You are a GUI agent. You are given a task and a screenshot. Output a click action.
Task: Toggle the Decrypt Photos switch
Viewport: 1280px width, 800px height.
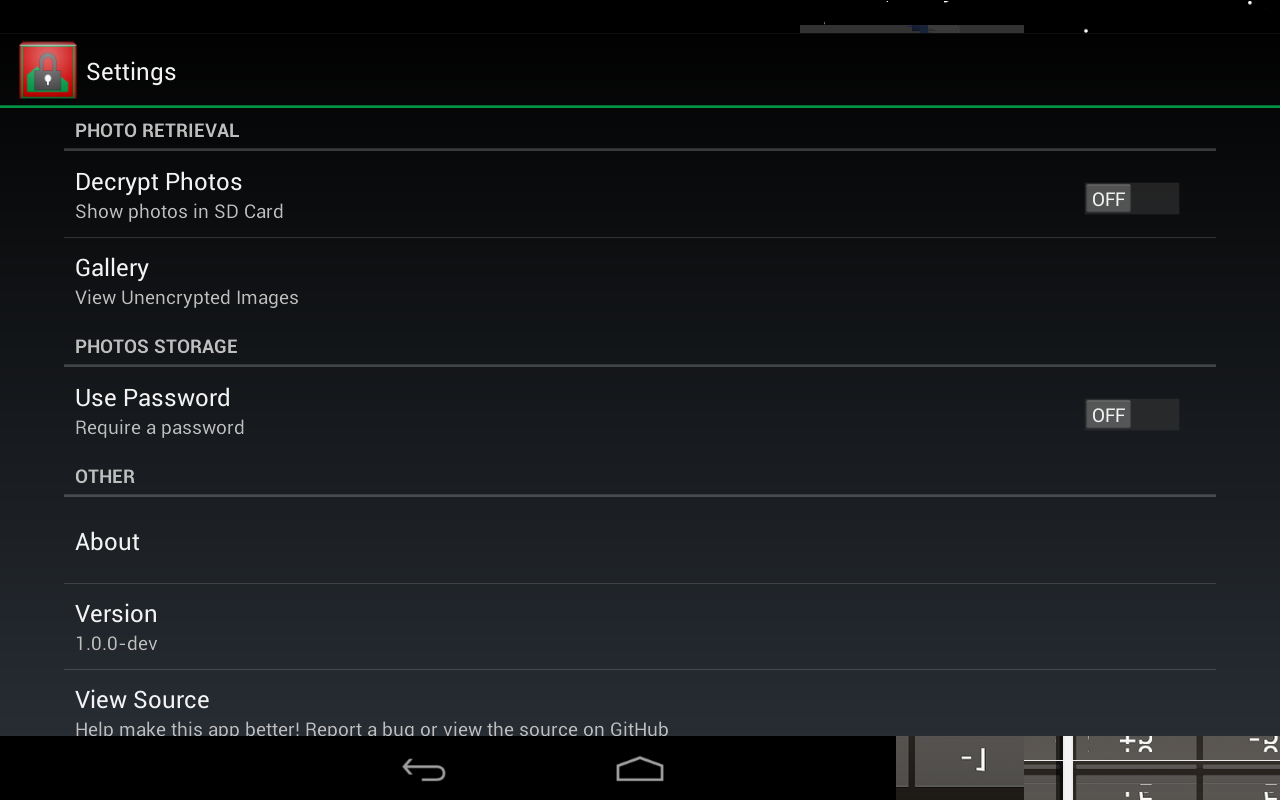point(1132,199)
